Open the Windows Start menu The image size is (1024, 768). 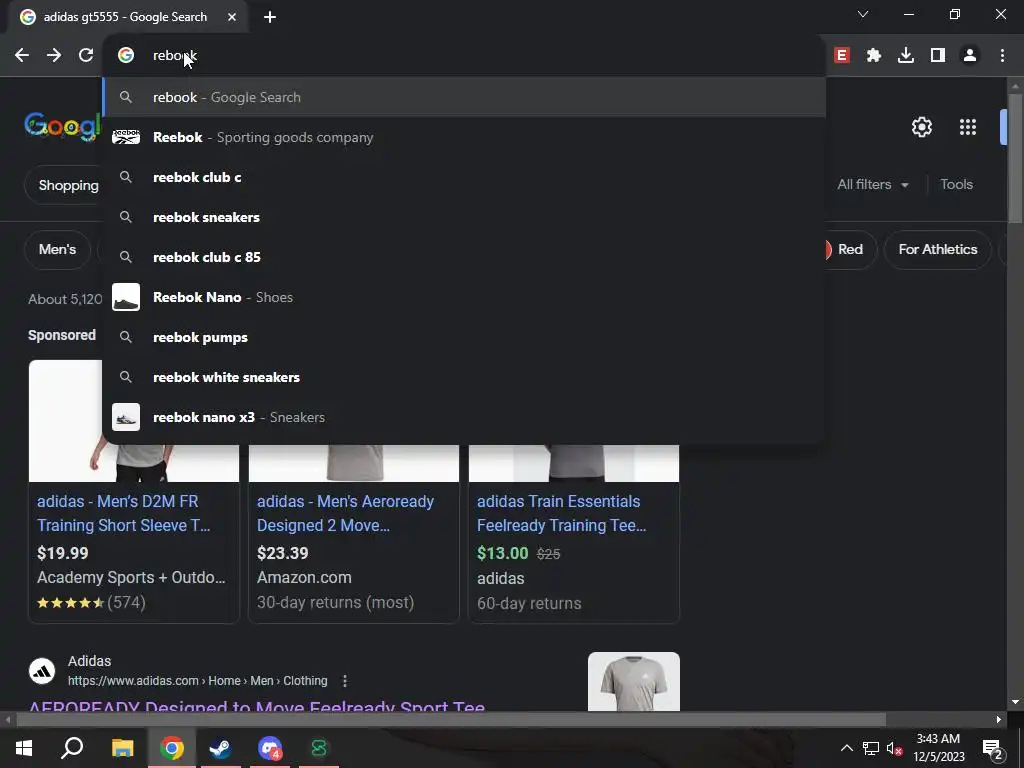[x=24, y=748]
